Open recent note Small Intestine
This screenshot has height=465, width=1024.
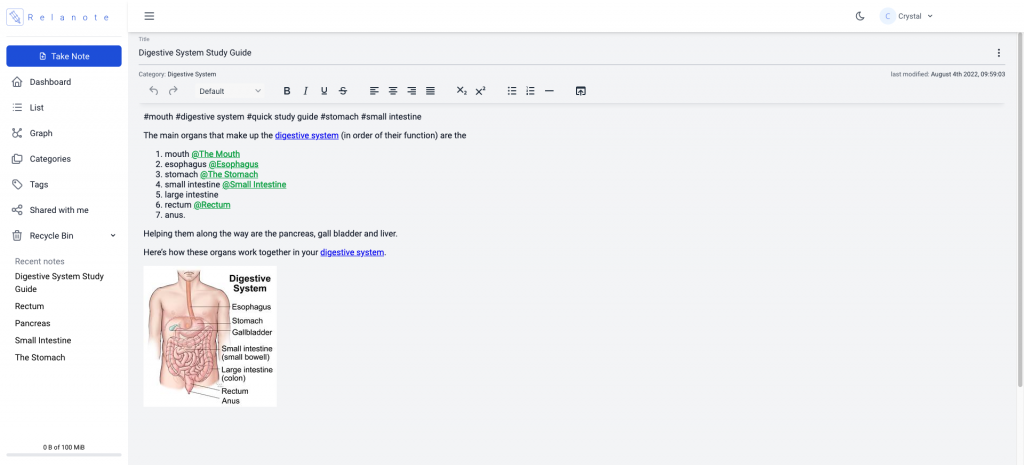[43, 340]
